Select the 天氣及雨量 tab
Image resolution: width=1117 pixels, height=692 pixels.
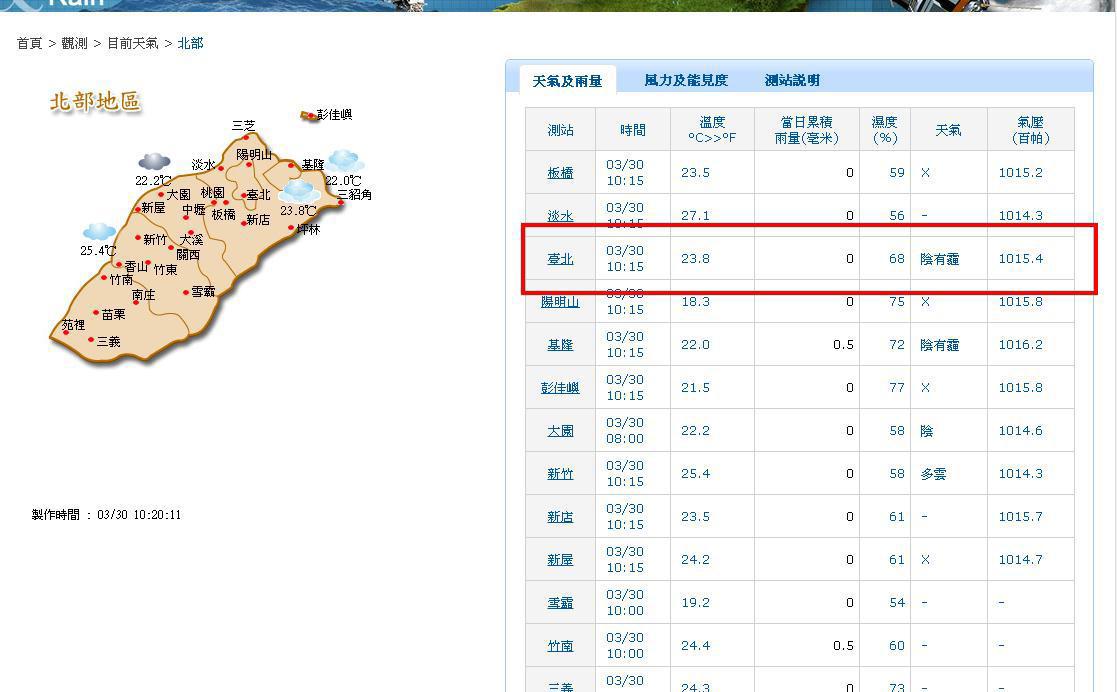pos(567,81)
